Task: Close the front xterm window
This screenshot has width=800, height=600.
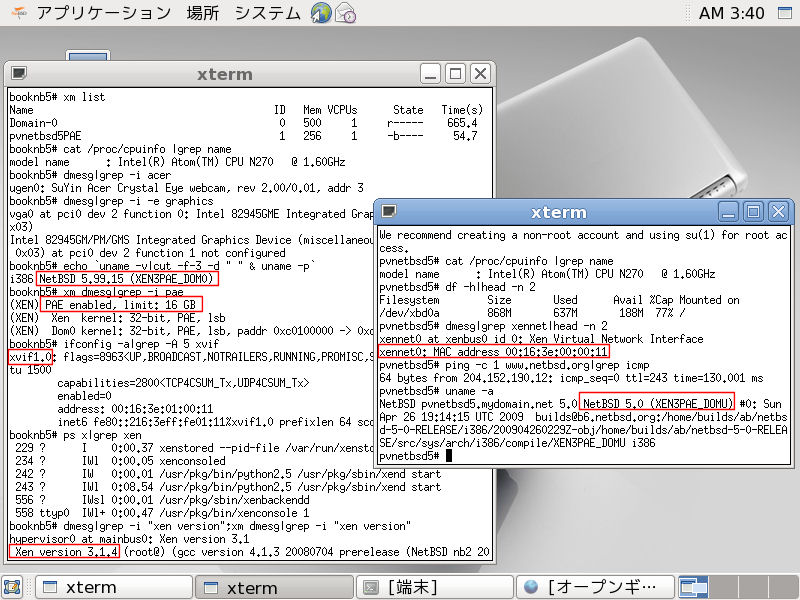Action: coord(778,212)
